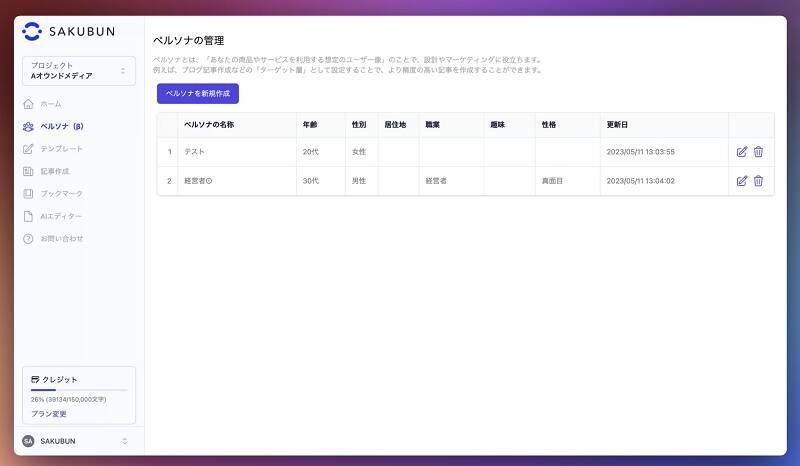Go to the ブックマーク page
This screenshot has width=800, height=466.
62,193
